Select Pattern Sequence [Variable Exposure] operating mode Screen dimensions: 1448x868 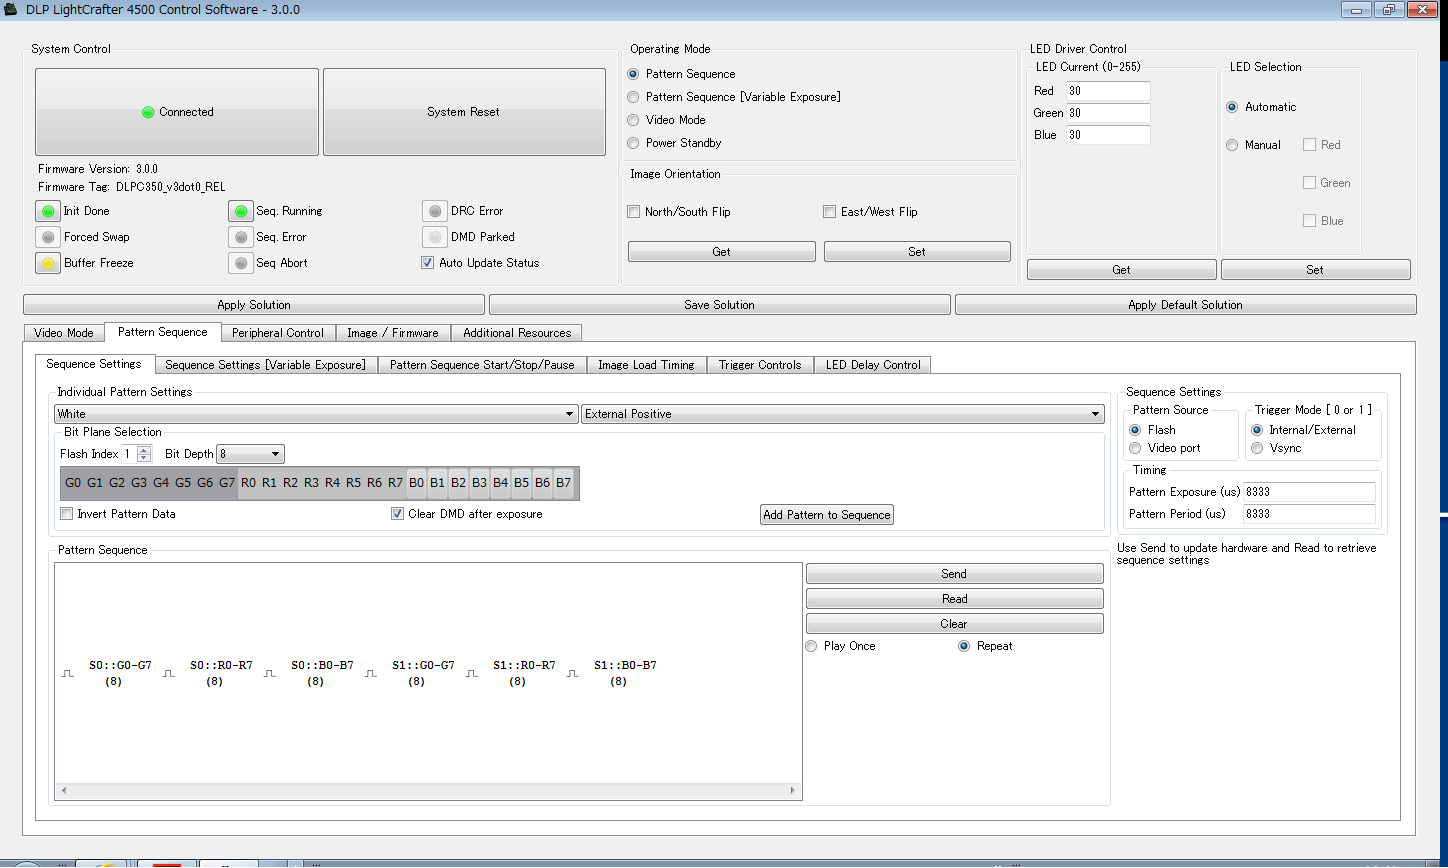633,97
